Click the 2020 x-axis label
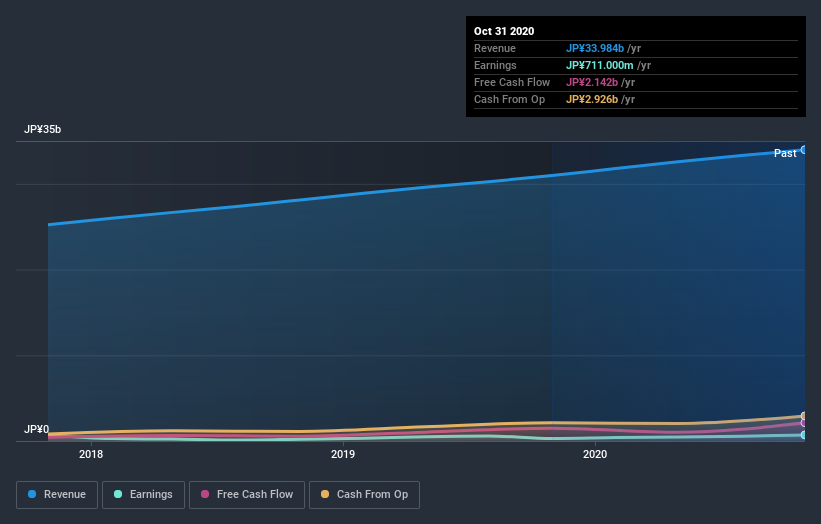 click(595, 454)
